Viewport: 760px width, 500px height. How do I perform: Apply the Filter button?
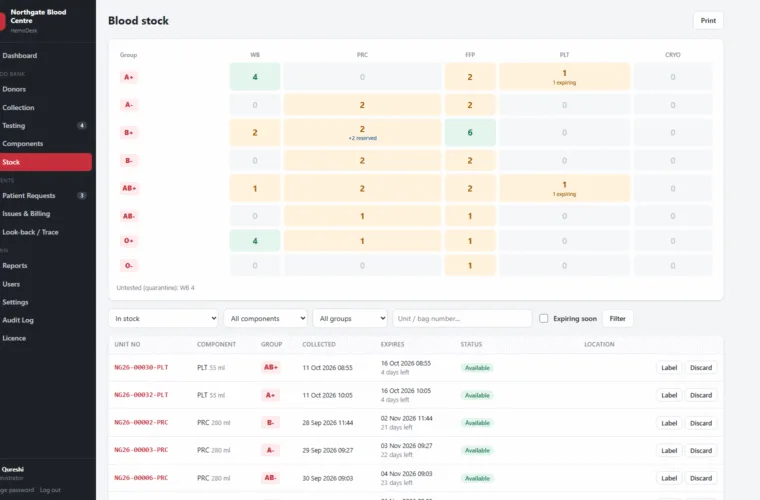[x=618, y=318]
